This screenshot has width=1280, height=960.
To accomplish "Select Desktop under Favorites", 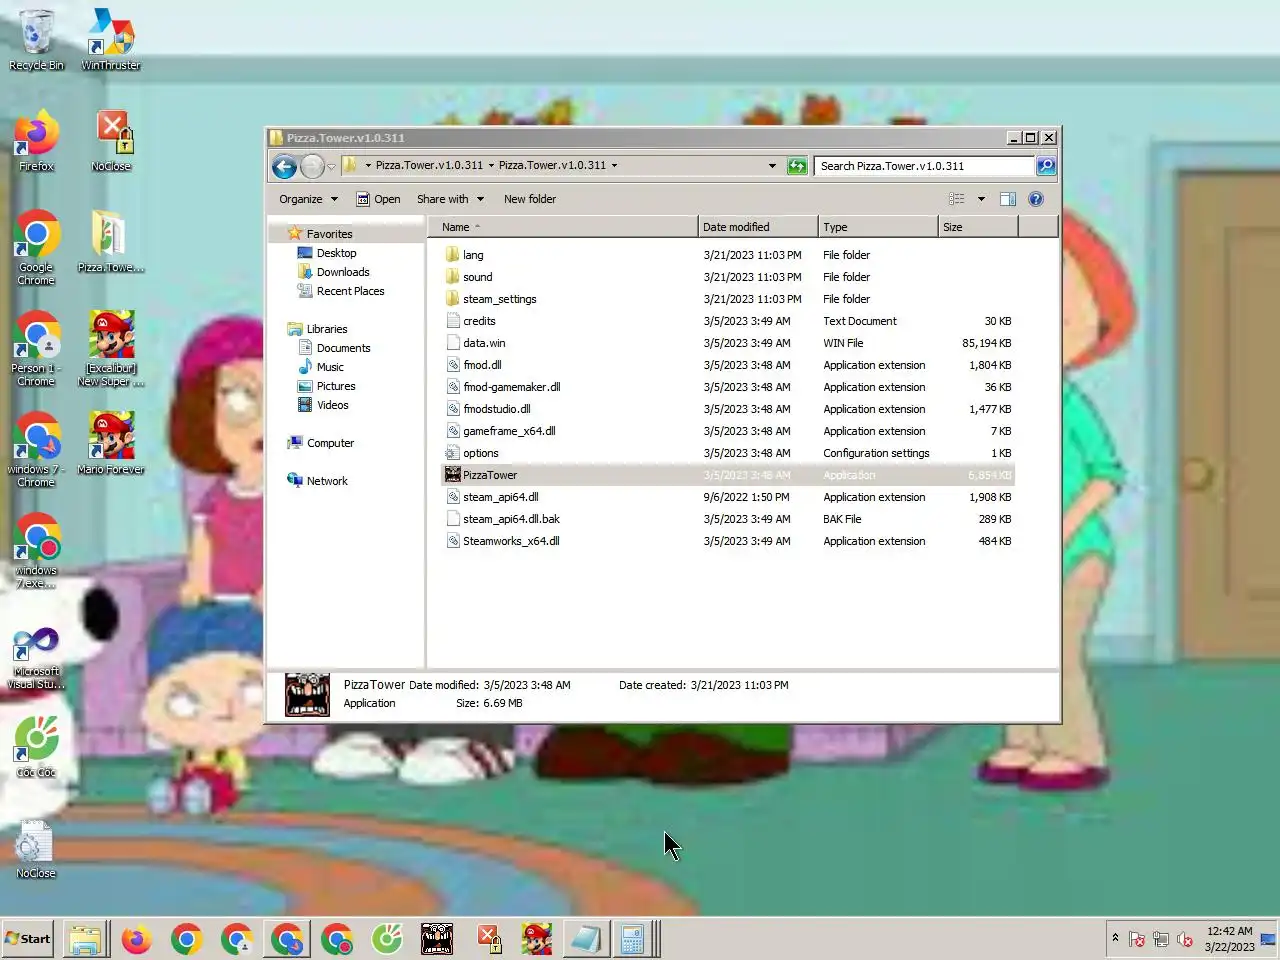I will click(336, 253).
